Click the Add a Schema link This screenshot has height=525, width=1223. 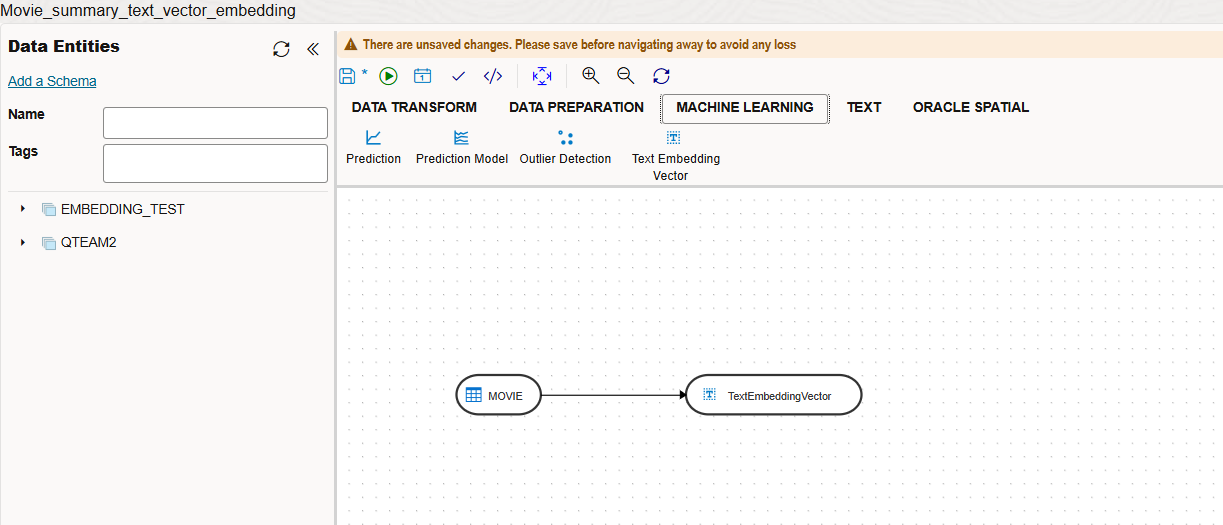(52, 81)
